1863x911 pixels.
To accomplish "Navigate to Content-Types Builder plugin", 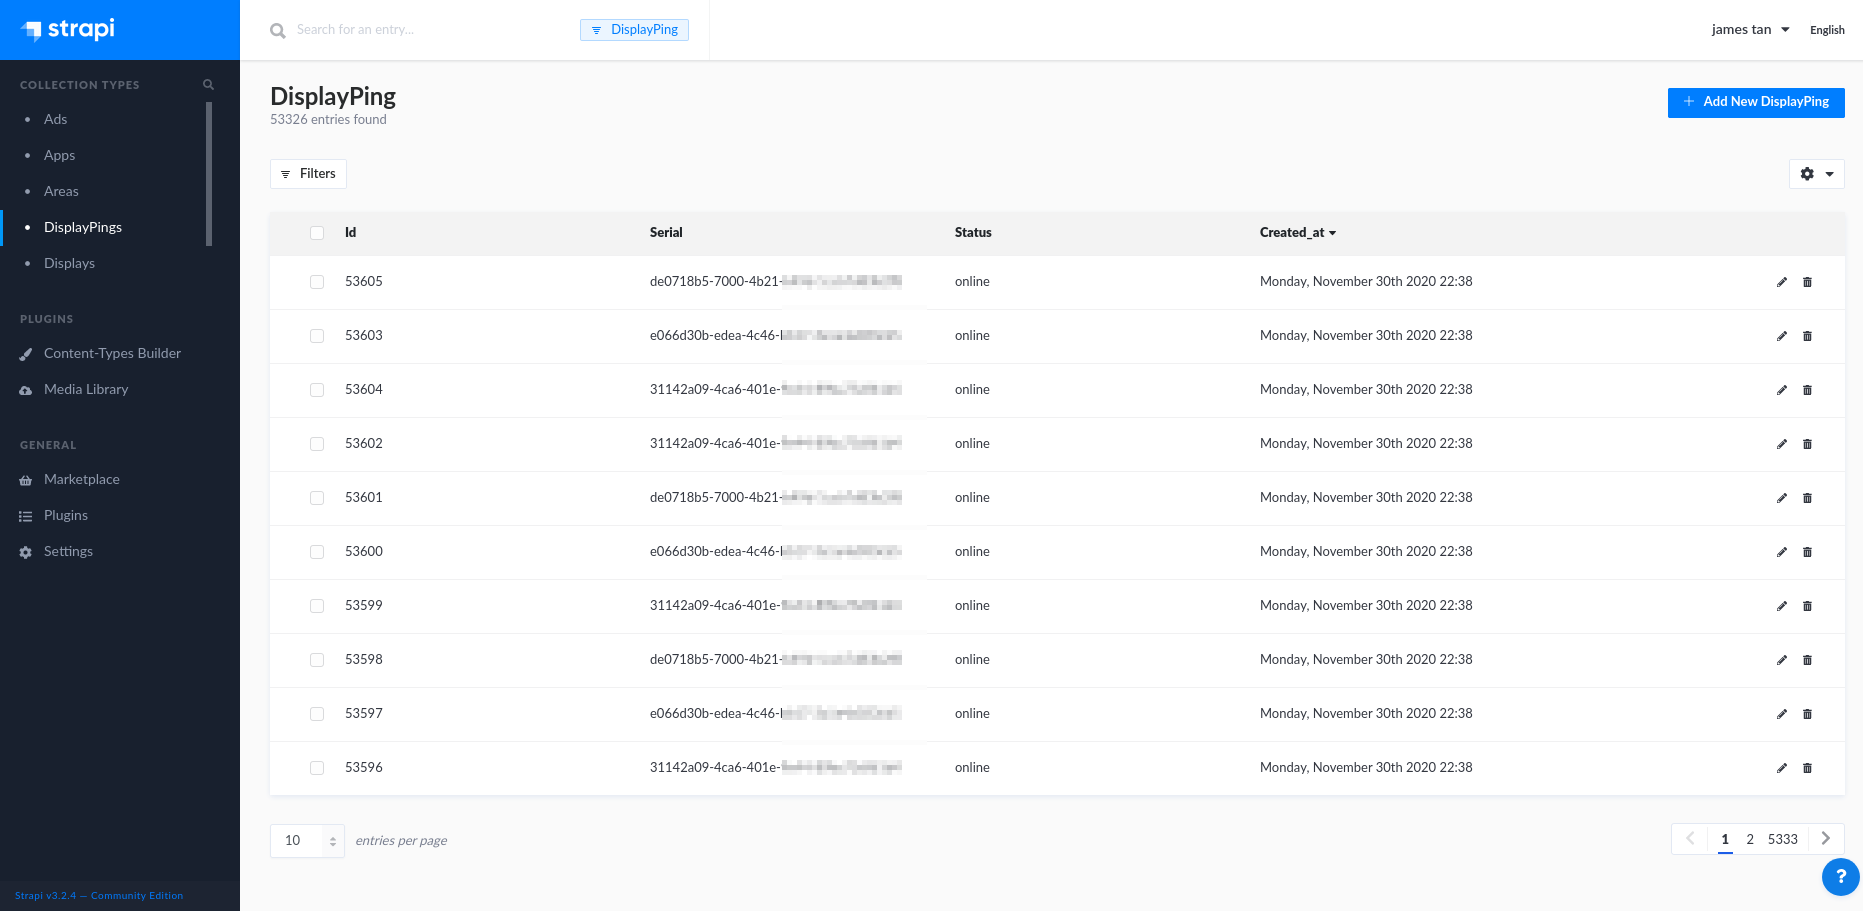I will pos(112,353).
